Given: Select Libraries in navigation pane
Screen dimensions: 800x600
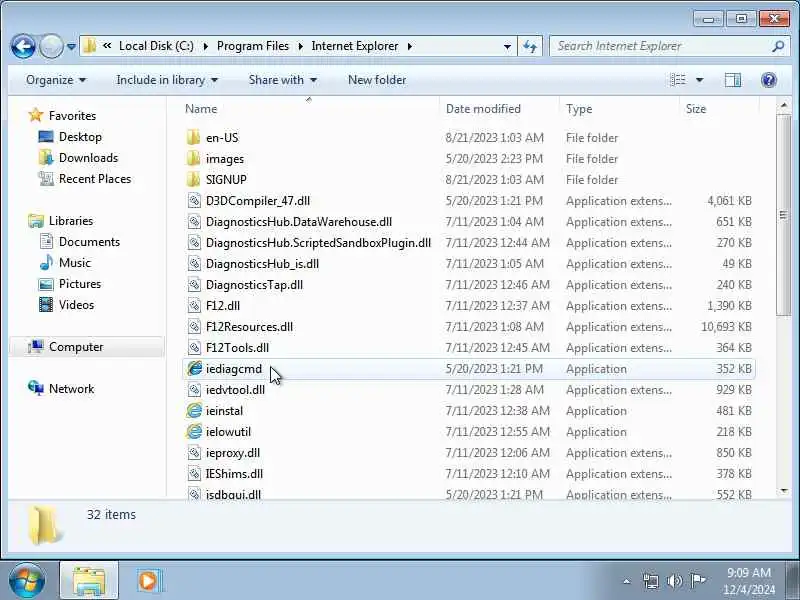Looking at the screenshot, I should pyautogui.click(x=70, y=220).
